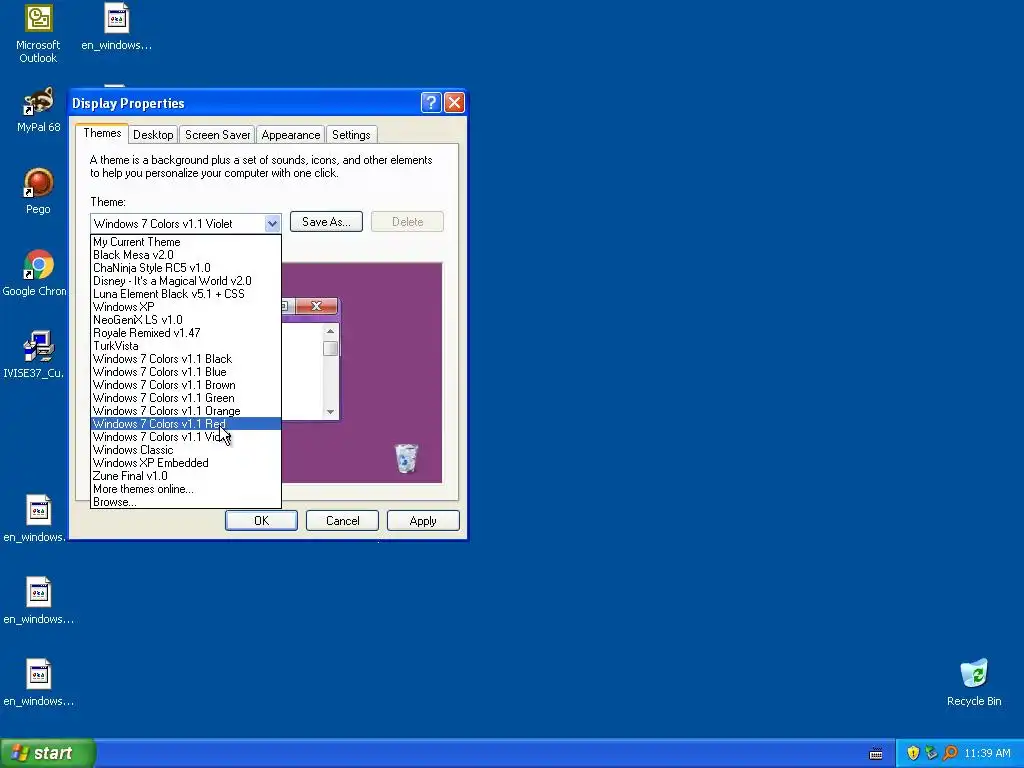1024x768 pixels.
Task: Choose ChaNinja Style RC5 v1.0 theme
Action: click(185, 268)
